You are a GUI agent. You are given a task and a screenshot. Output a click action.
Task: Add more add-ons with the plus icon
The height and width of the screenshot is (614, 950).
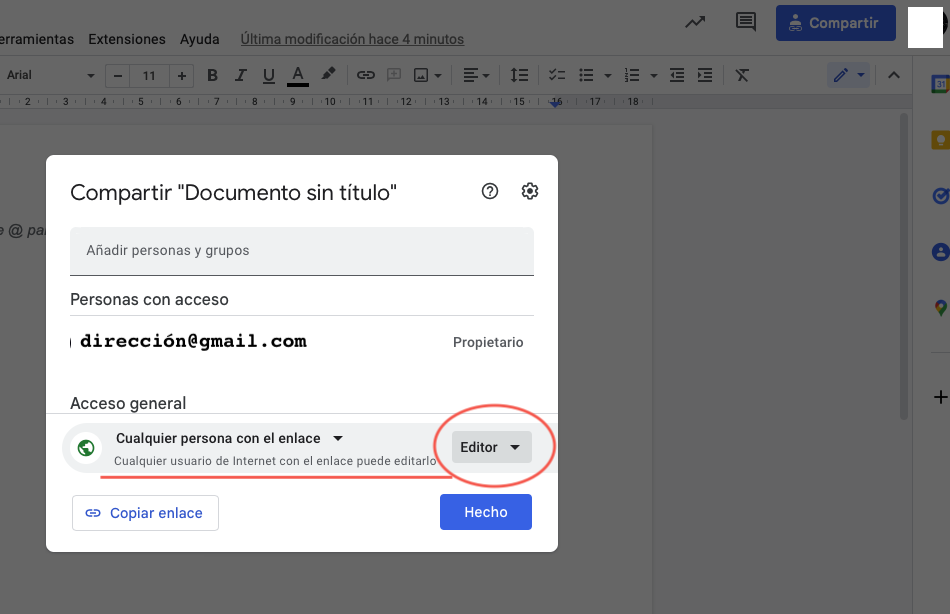940,397
